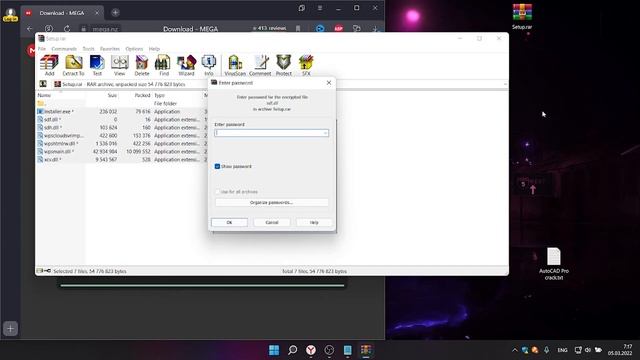Select the file row with size 103 624
The image size is (640, 360).
point(122,127)
